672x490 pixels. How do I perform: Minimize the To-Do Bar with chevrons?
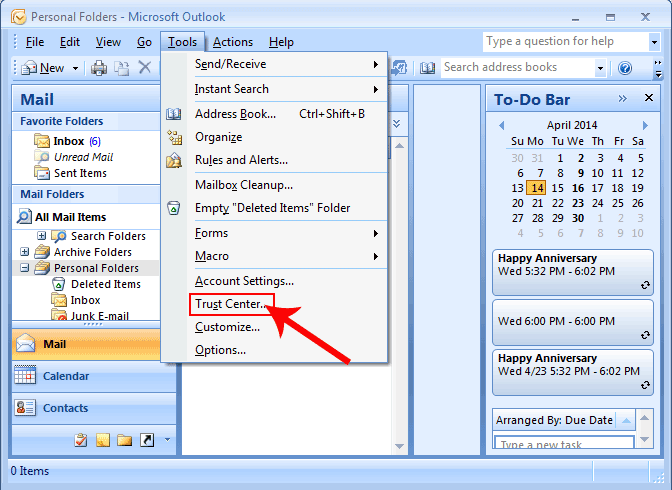622,99
